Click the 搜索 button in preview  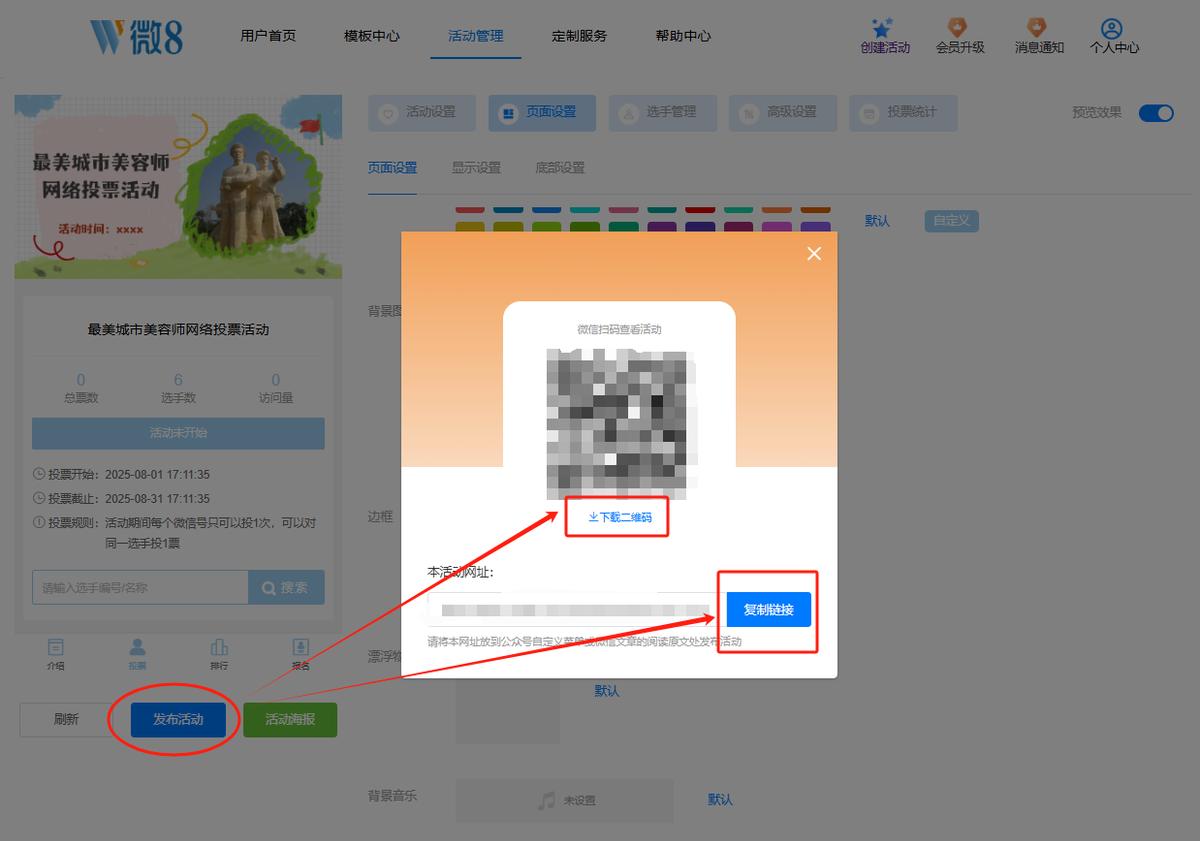286,588
